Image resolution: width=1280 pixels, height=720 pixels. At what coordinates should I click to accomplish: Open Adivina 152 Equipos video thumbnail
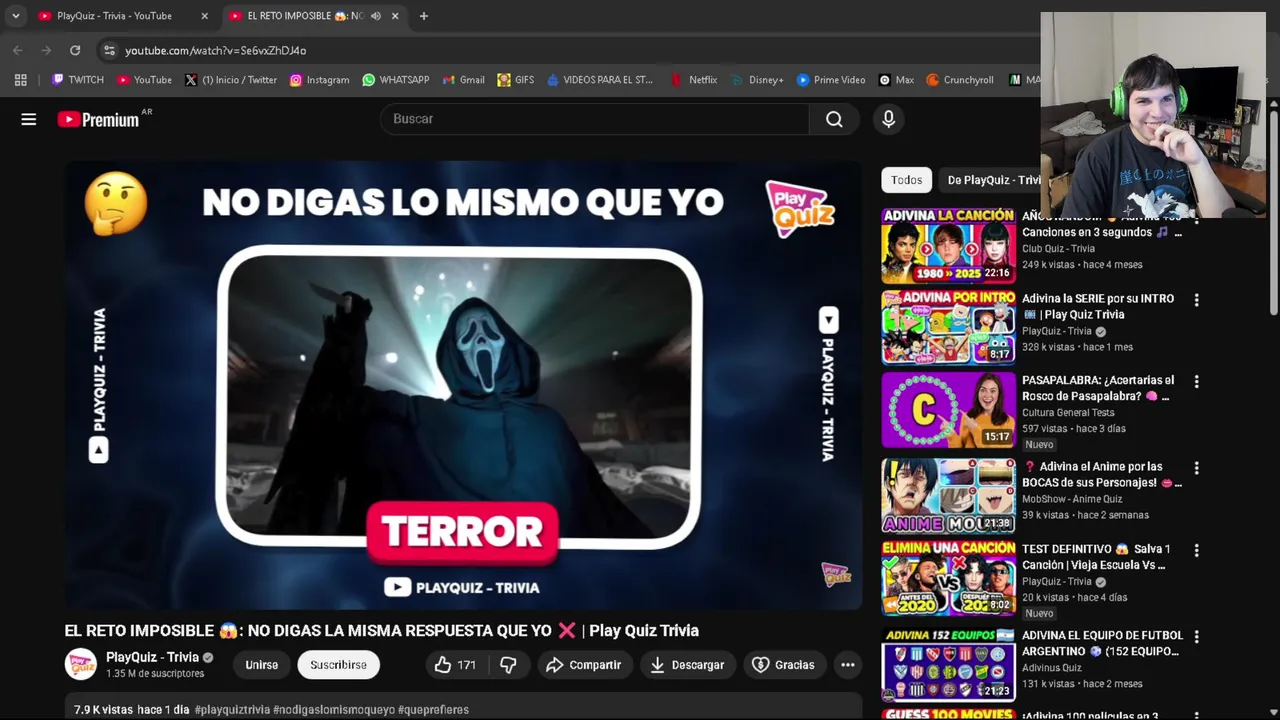[x=948, y=664]
